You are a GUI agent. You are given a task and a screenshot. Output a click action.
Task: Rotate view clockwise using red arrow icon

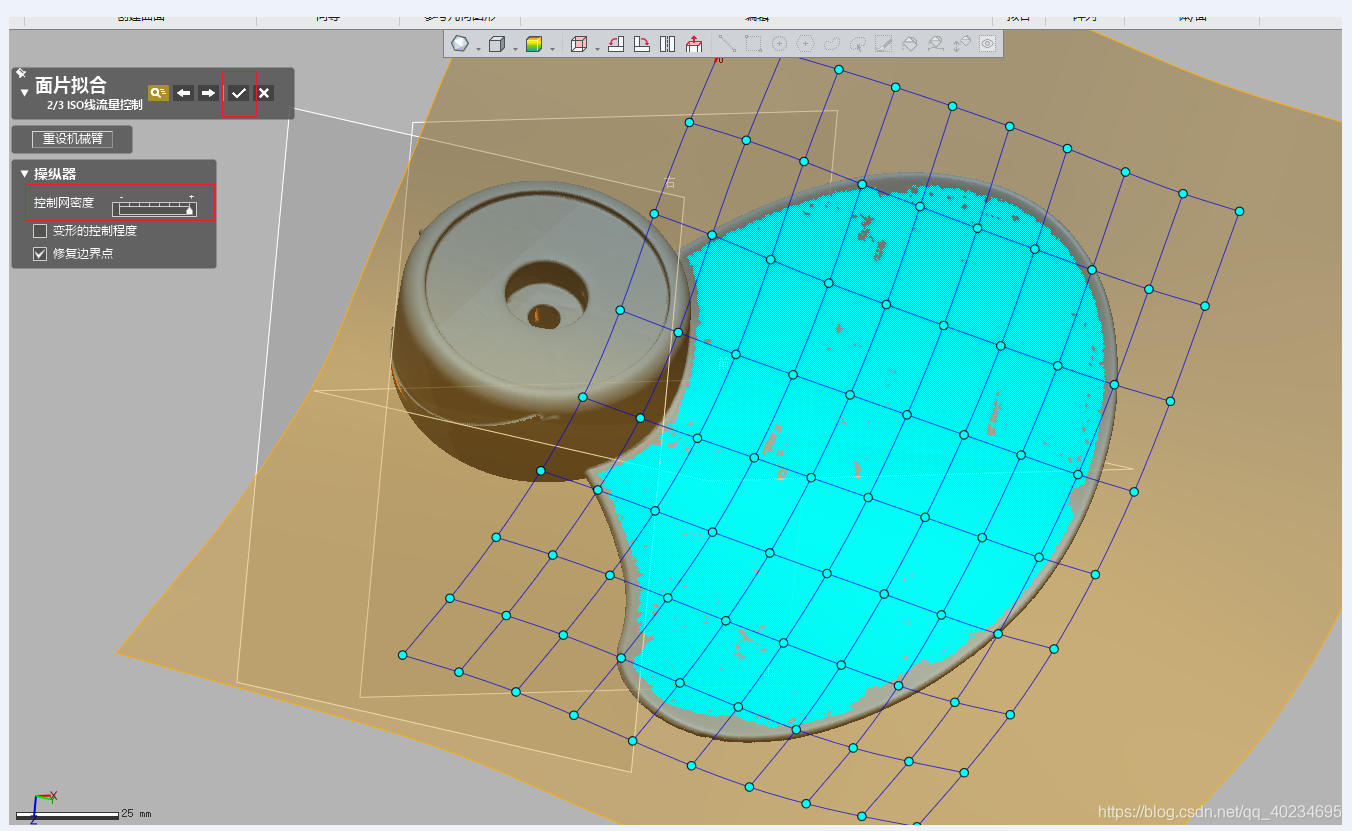tap(642, 44)
